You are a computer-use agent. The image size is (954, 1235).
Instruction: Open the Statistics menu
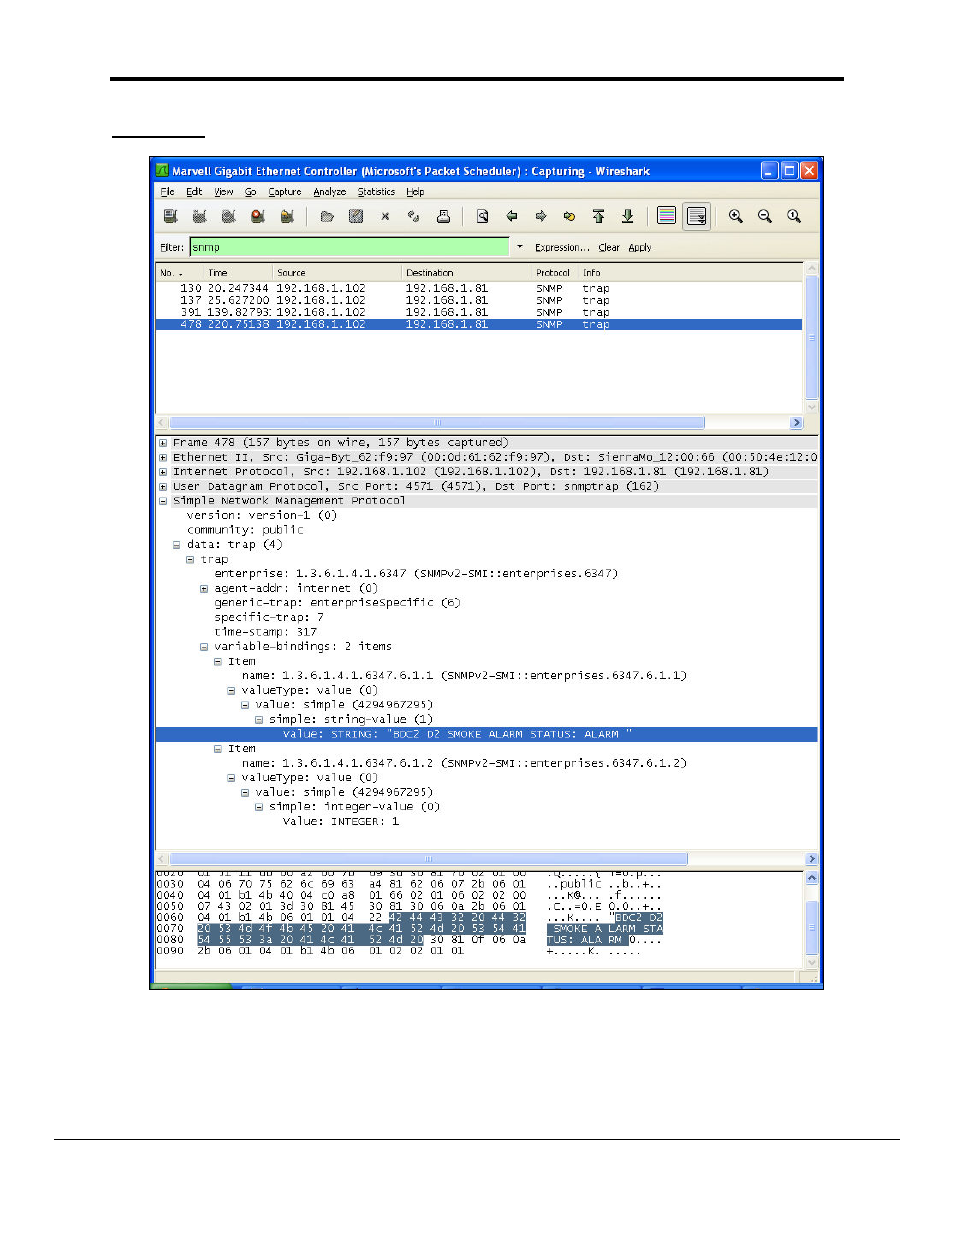(x=376, y=192)
